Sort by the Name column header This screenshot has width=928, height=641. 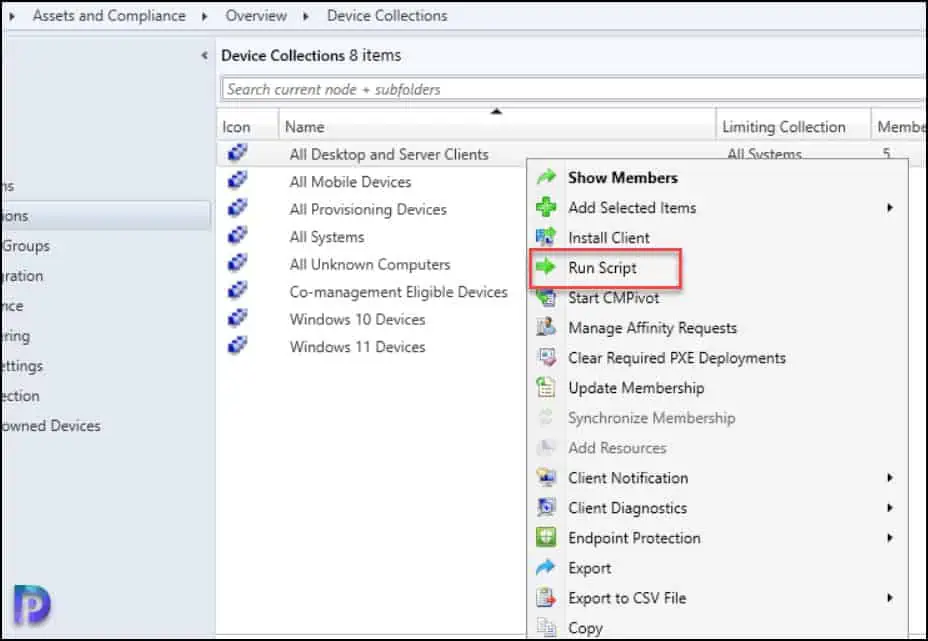[x=497, y=127]
